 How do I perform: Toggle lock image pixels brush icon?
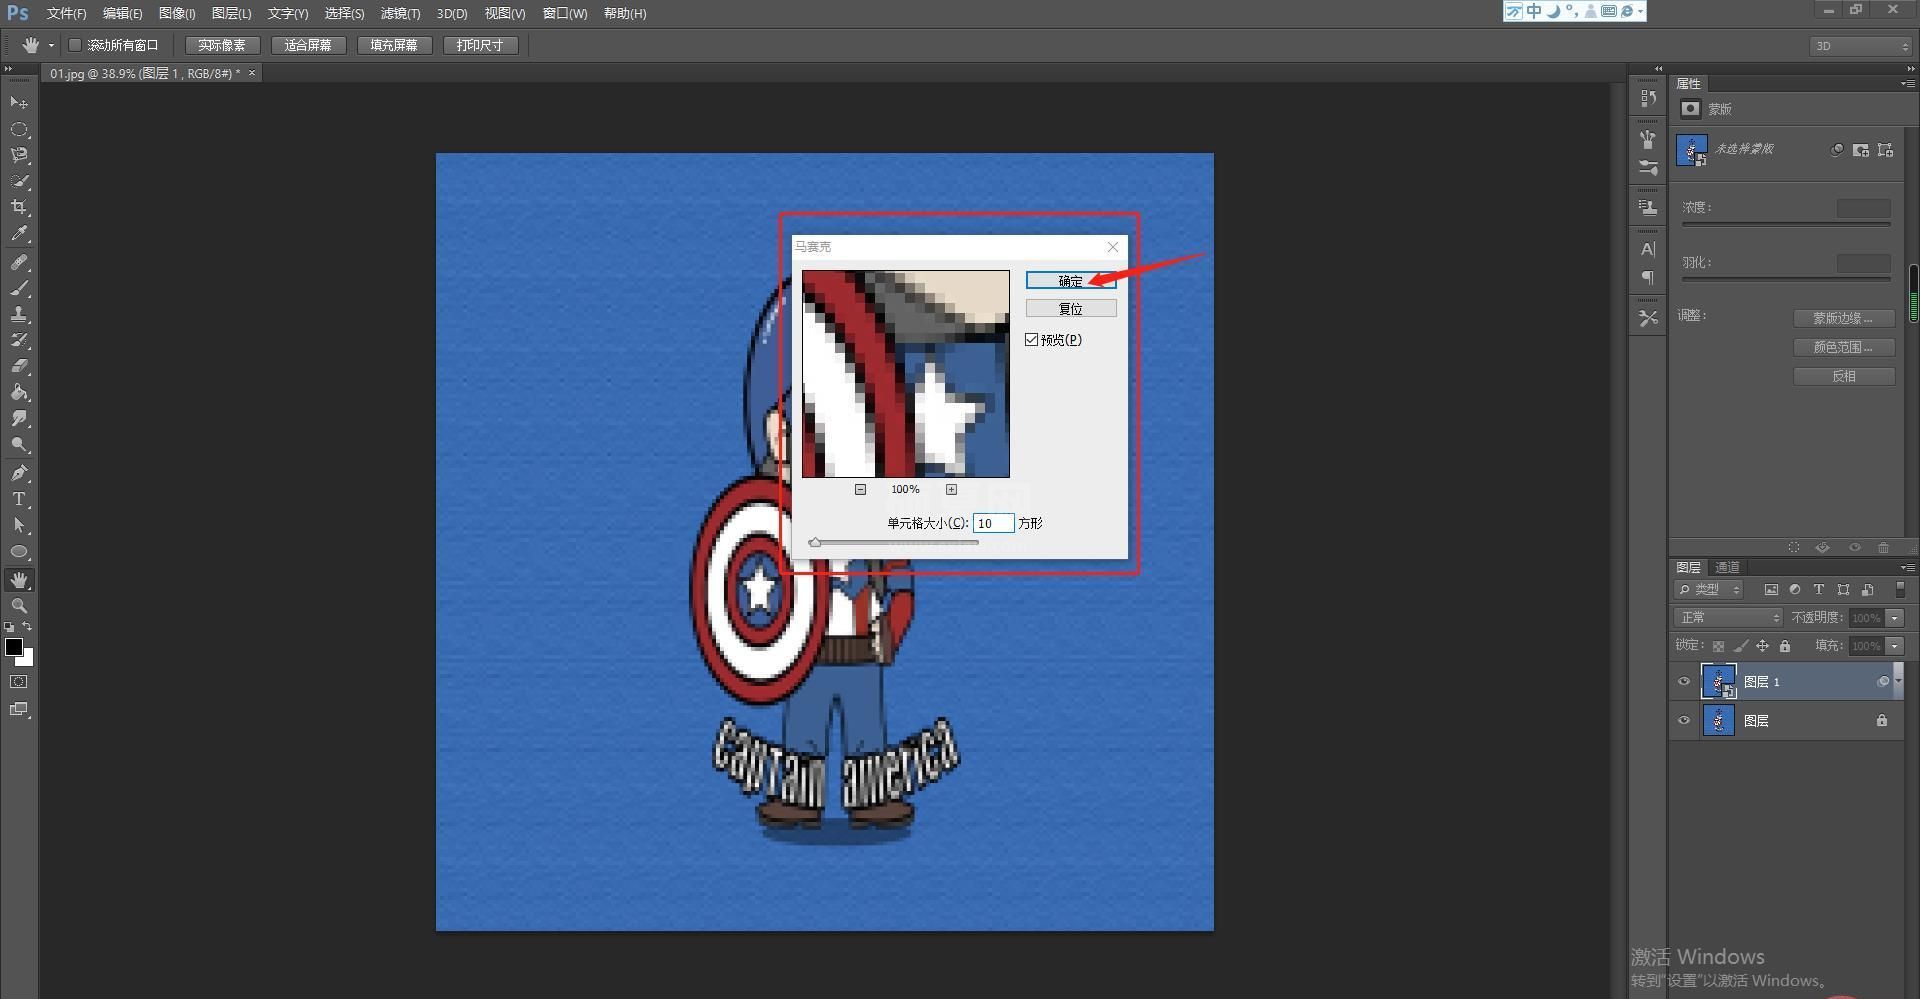tap(1741, 646)
